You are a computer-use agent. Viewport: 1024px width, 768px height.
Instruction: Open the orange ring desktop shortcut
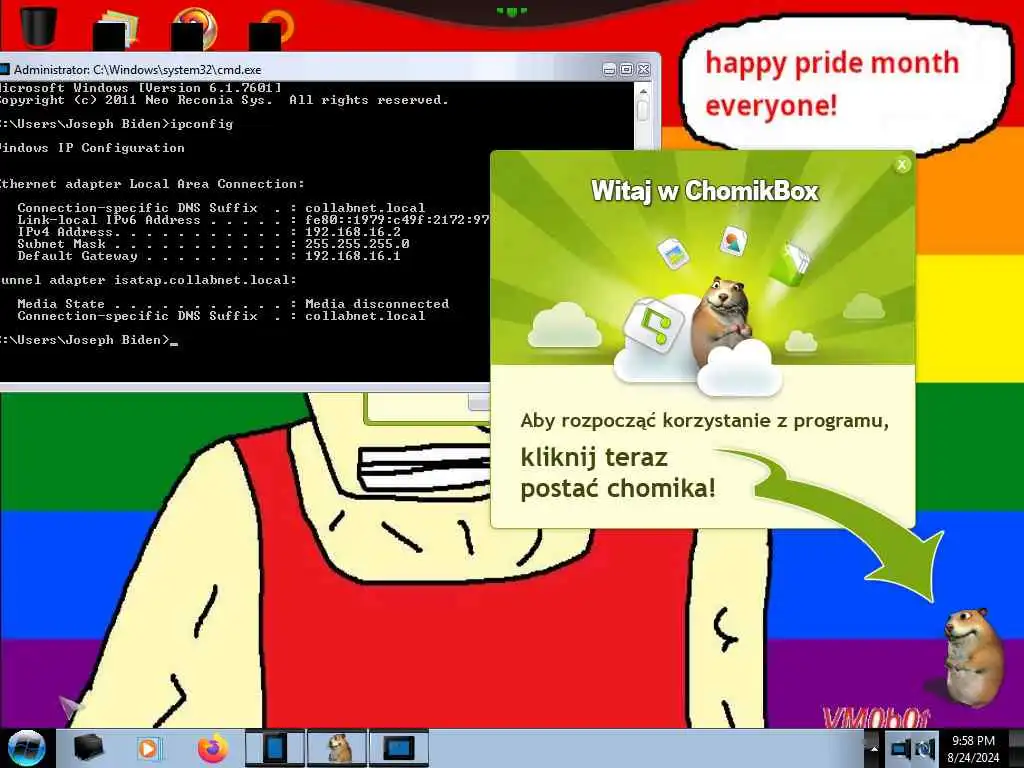tap(272, 29)
